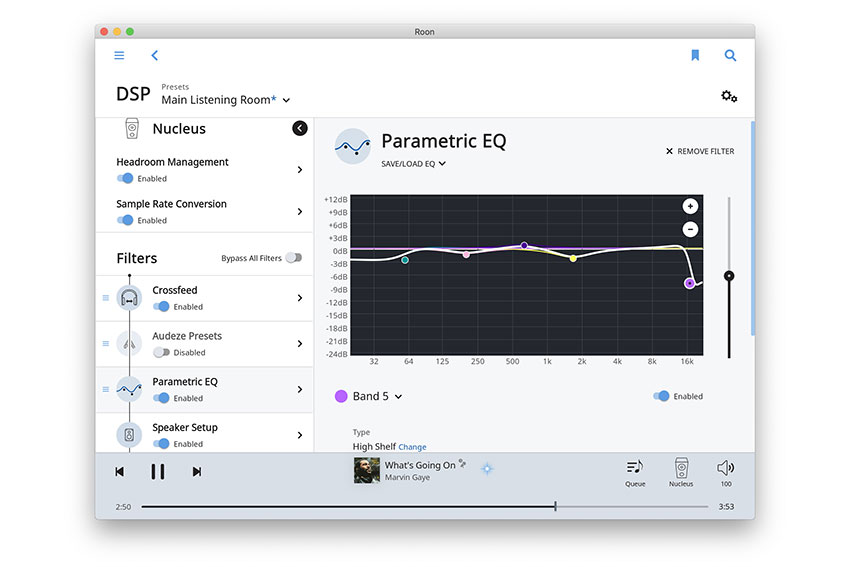The image size is (850, 567).
Task: Open Headroom Management settings
Action: [208, 169]
